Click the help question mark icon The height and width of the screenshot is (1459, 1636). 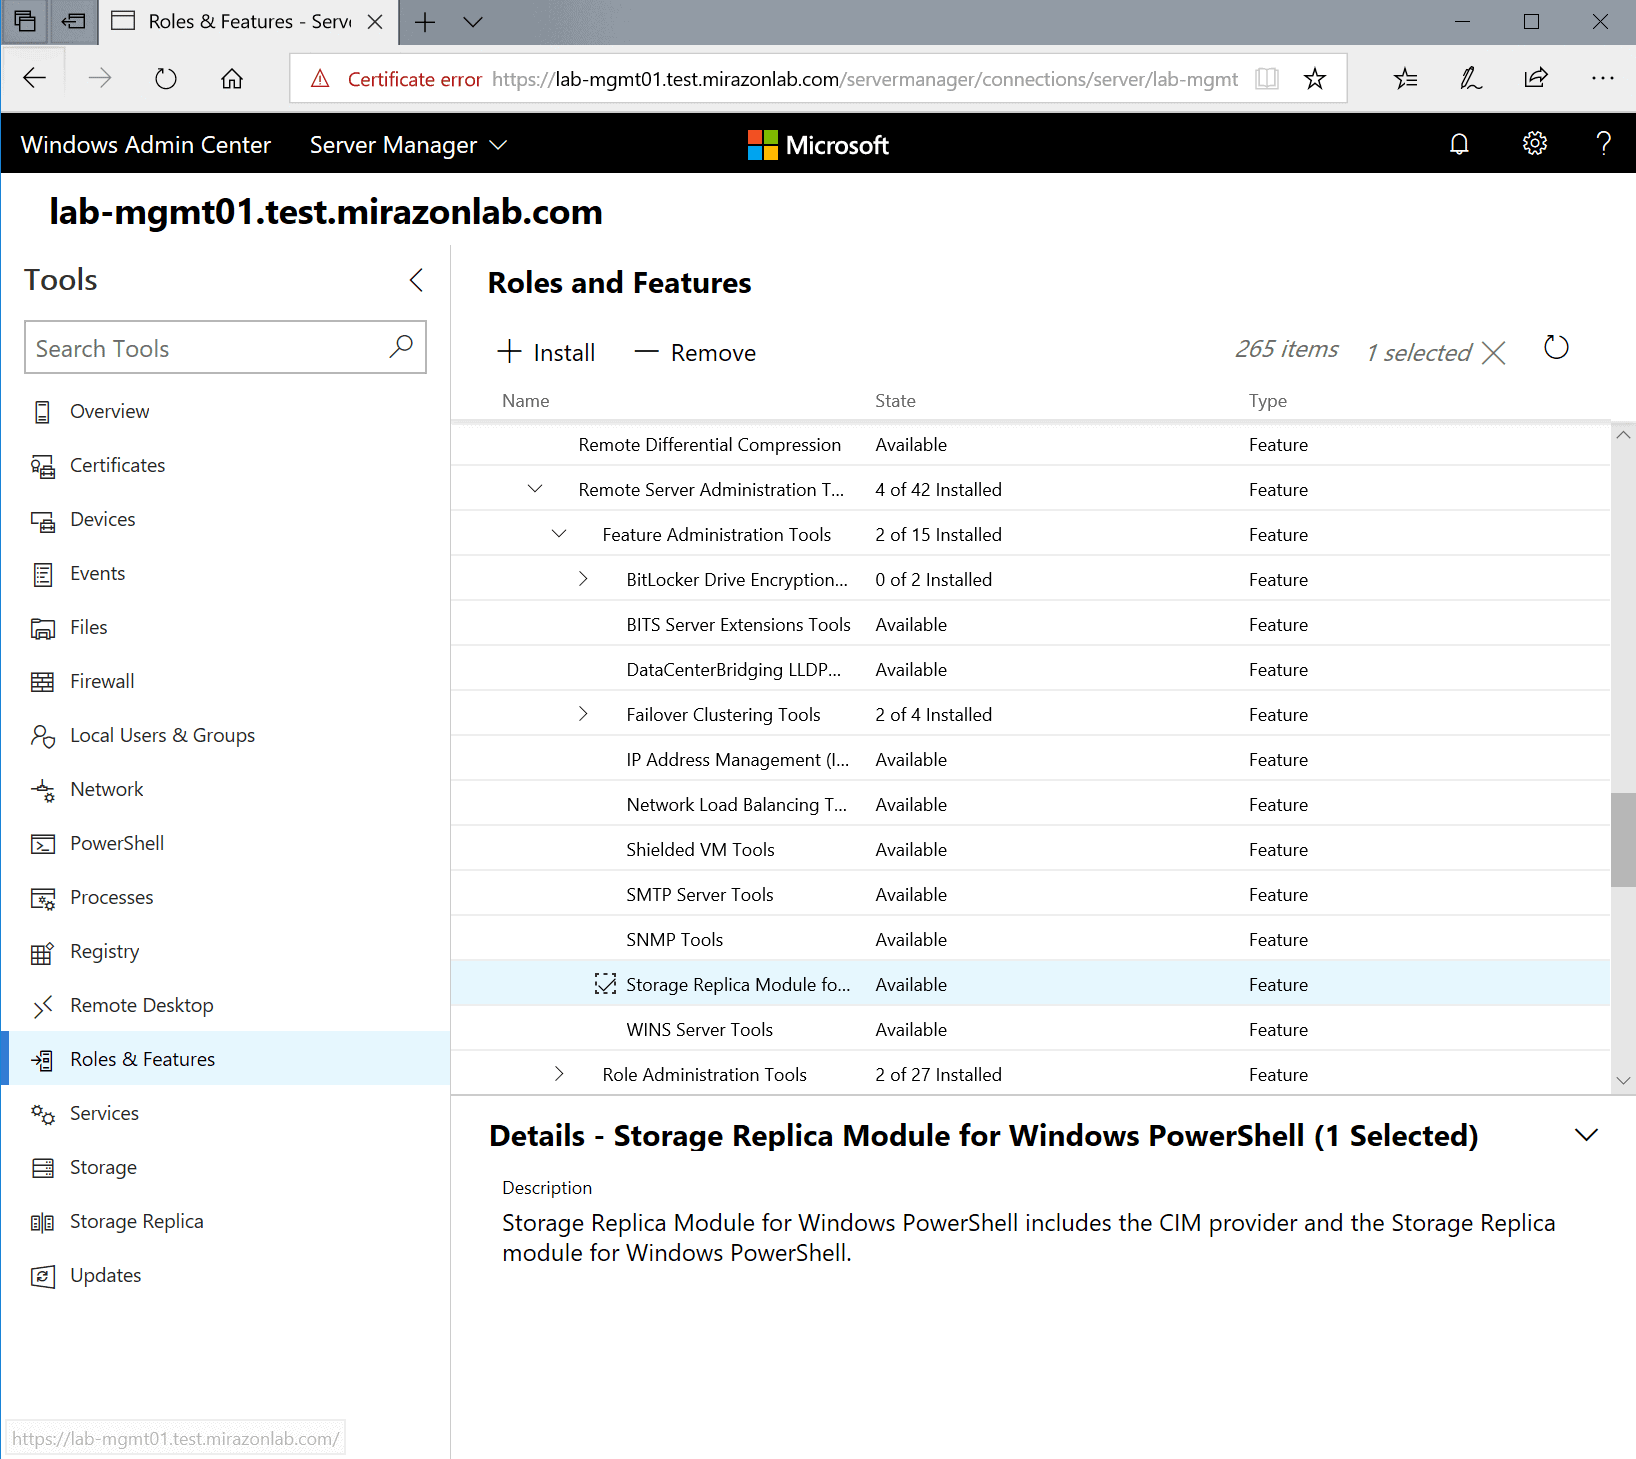point(1603,145)
